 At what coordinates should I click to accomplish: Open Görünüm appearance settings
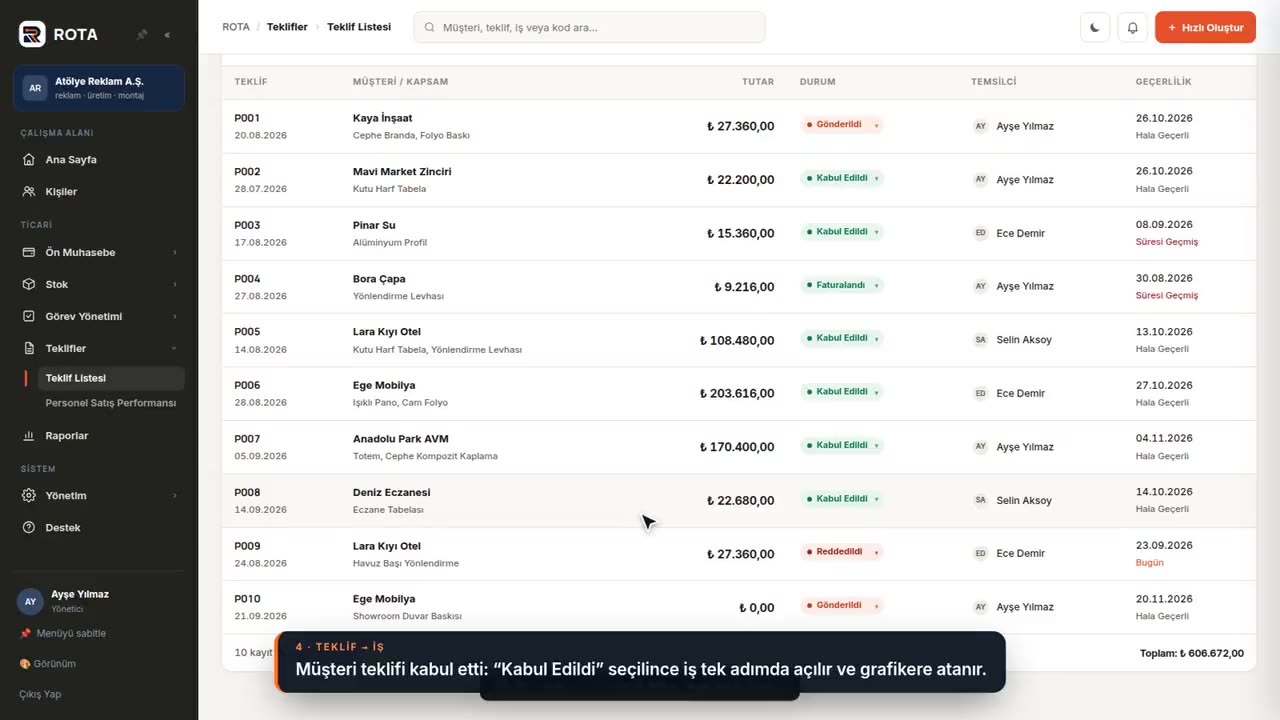[48, 664]
